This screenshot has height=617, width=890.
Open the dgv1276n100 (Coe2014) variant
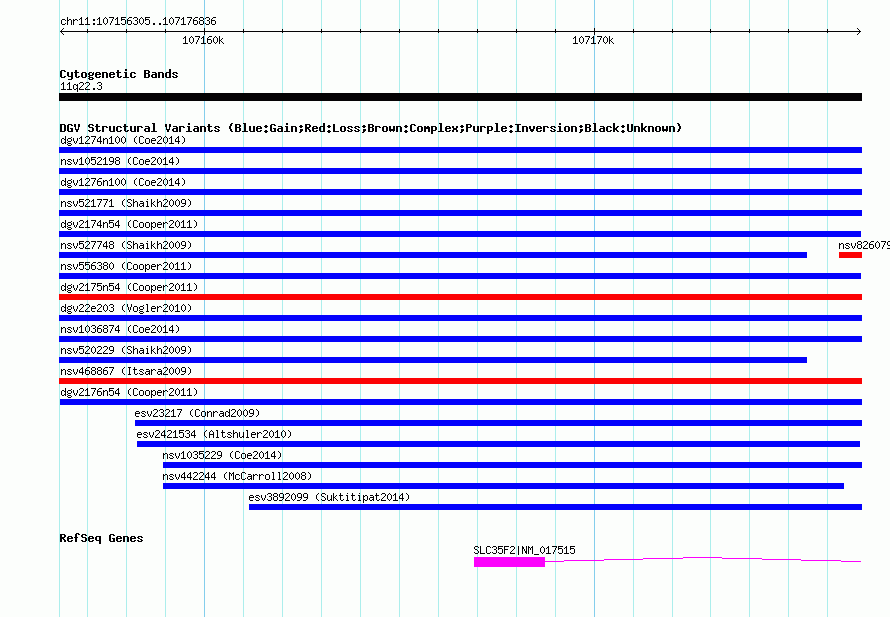pos(460,192)
